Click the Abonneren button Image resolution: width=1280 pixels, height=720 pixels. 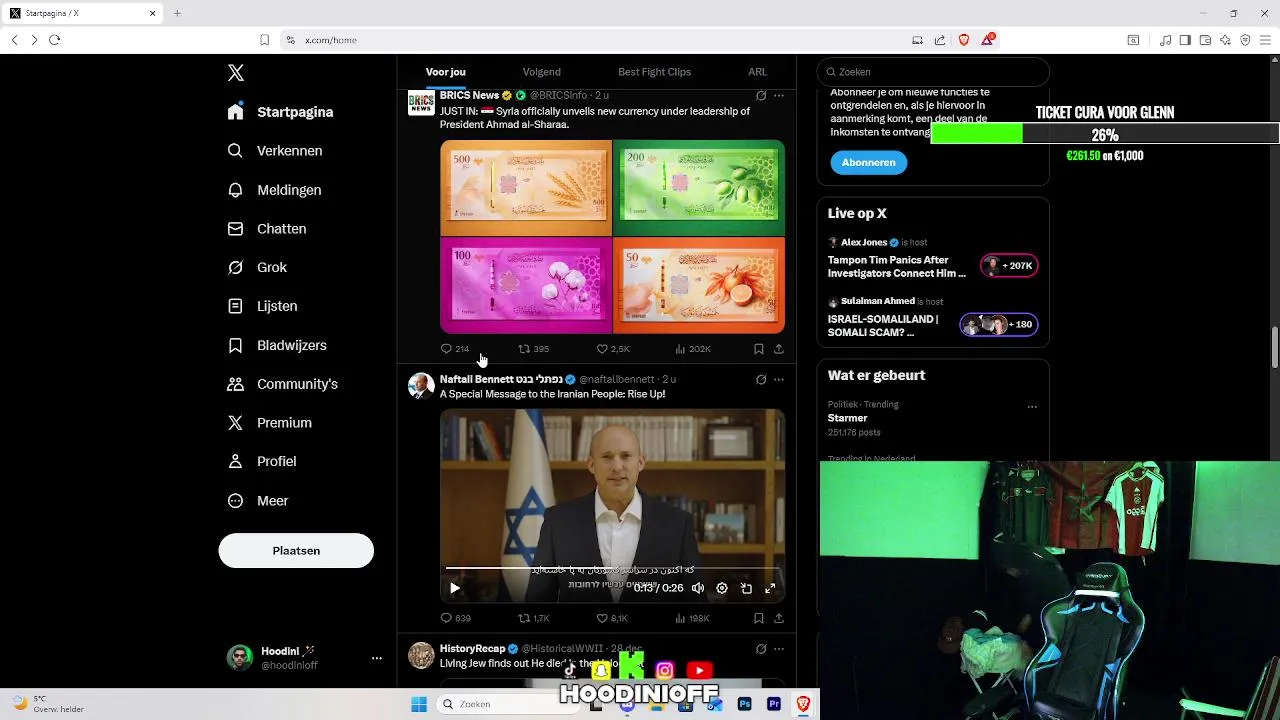(x=868, y=162)
